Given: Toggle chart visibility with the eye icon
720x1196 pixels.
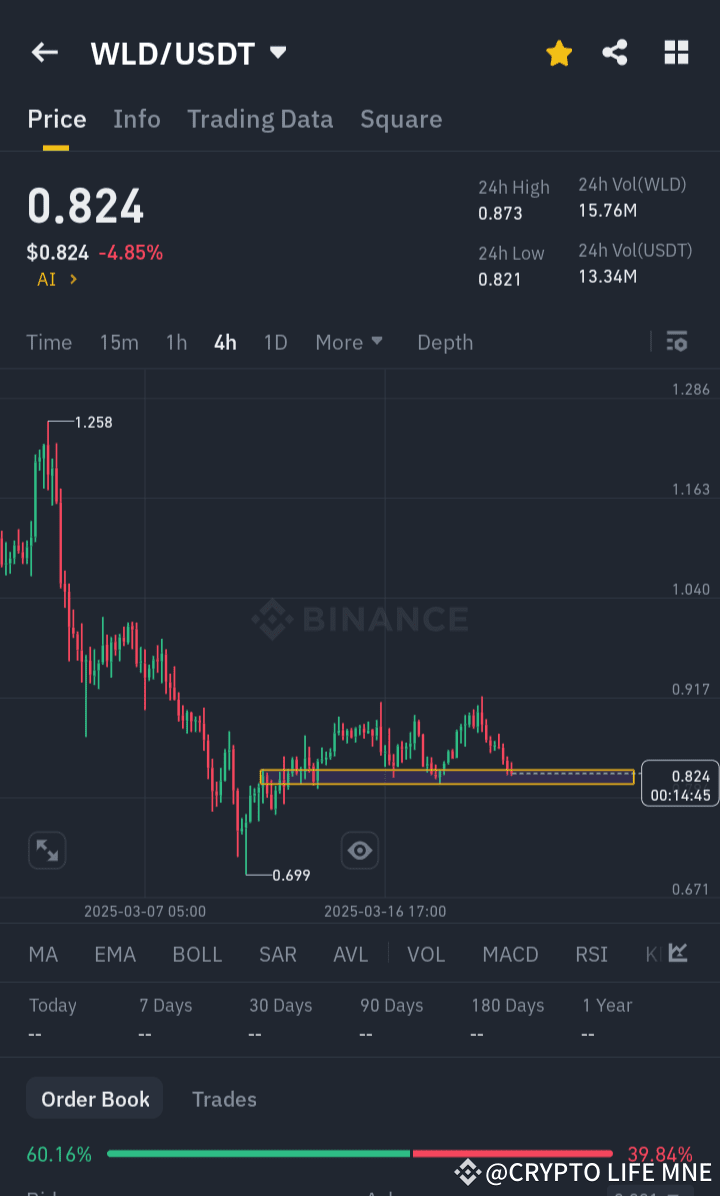Looking at the screenshot, I should (359, 850).
